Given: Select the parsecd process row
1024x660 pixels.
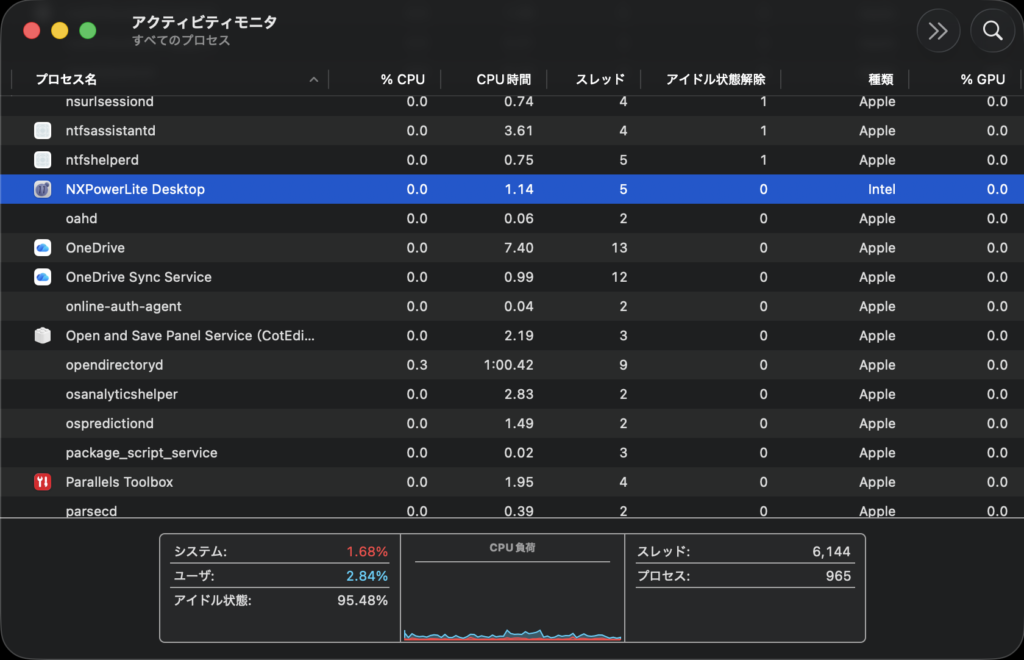Looking at the screenshot, I should point(512,509).
